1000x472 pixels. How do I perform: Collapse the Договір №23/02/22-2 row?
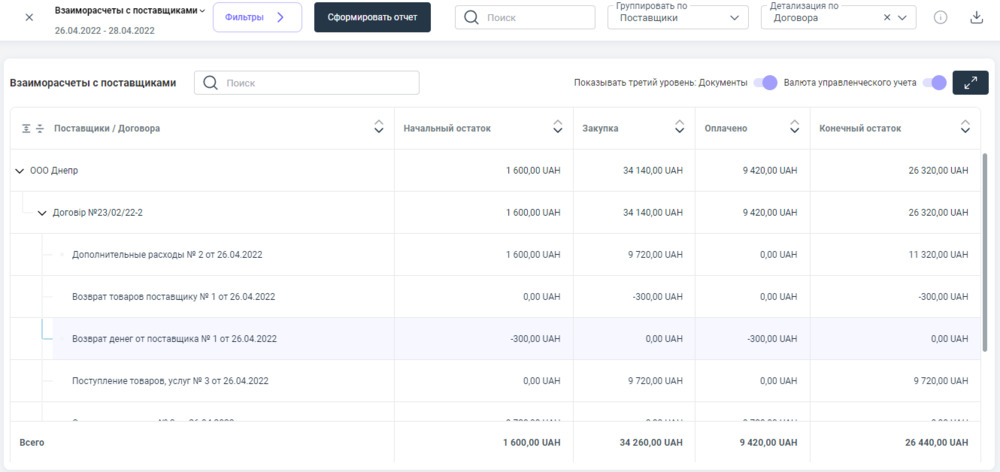pyautogui.click(x=41, y=213)
